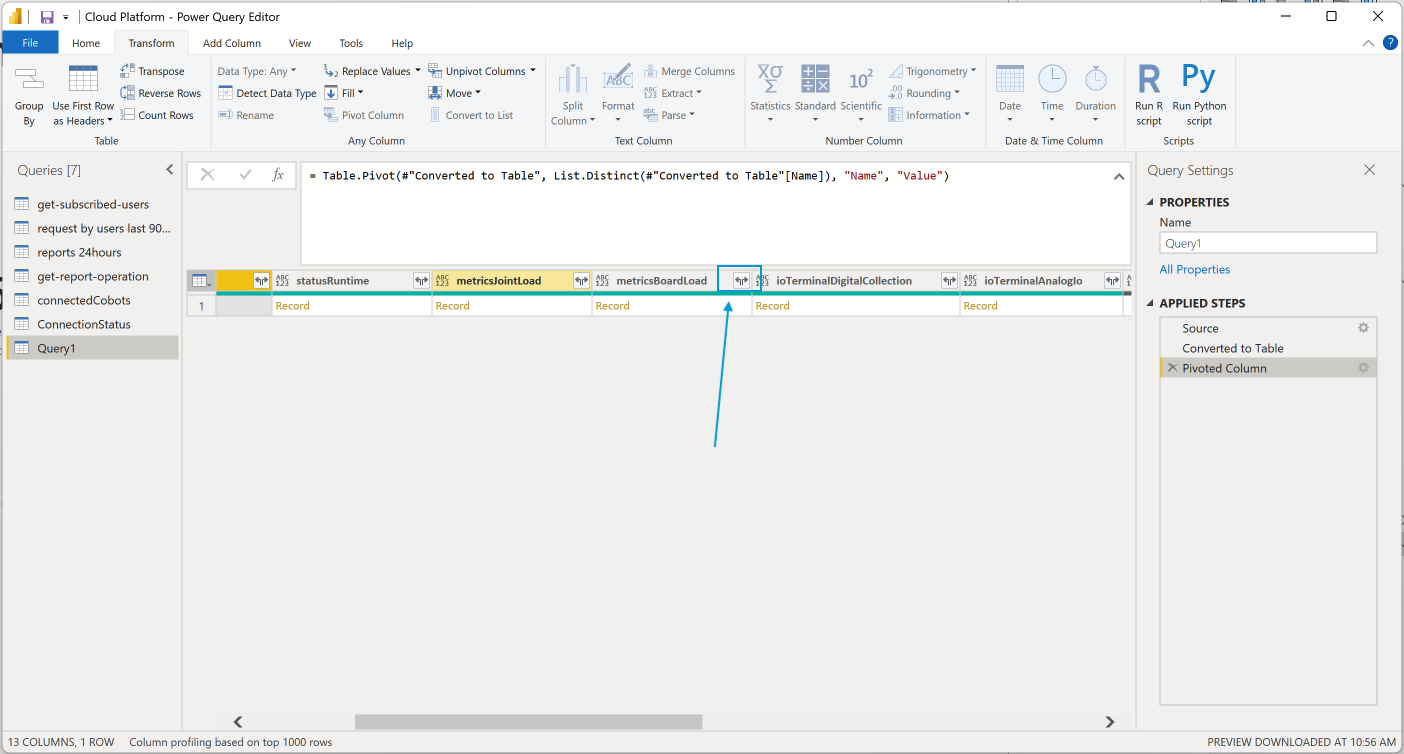Click Run R script
The height and width of the screenshot is (754, 1404).
[1148, 95]
